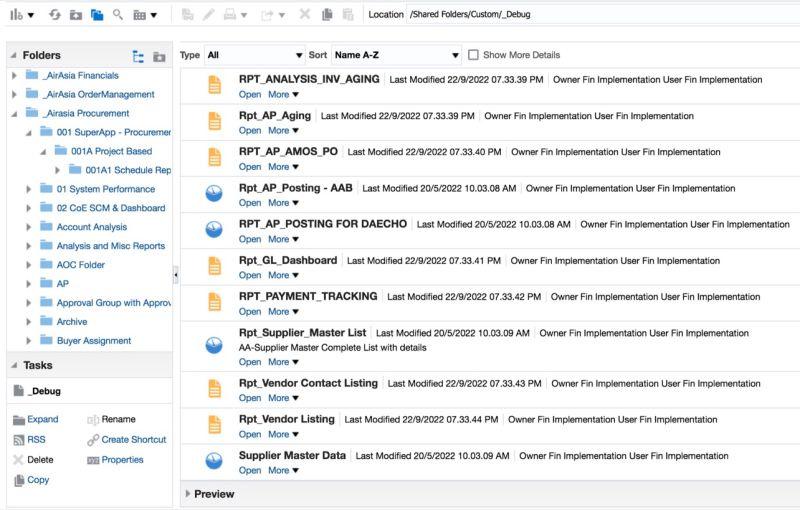Expand the _AirAsia Financials folder
The width and height of the screenshot is (800, 510).
pyautogui.click(x=14, y=75)
